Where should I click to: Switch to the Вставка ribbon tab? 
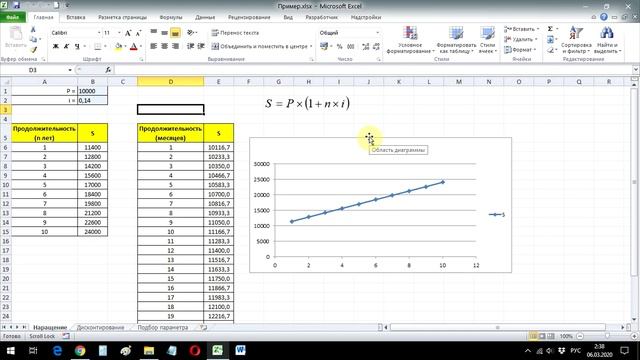pyautogui.click(x=76, y=18)
